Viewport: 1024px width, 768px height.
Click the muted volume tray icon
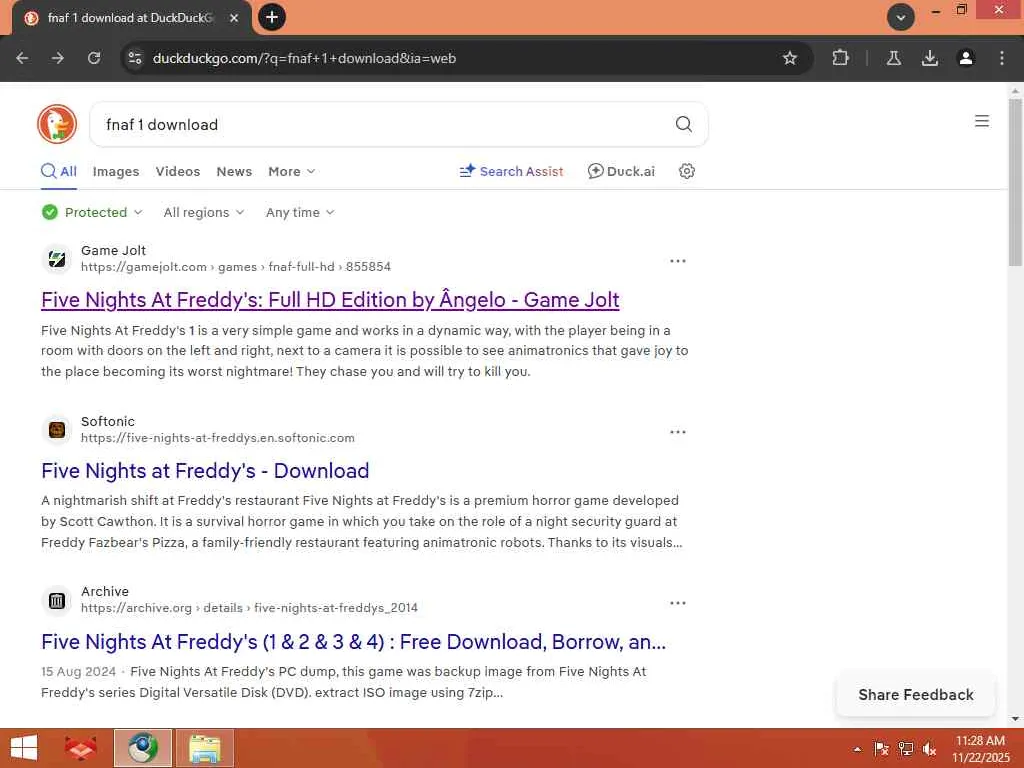(x=929, y=749)
